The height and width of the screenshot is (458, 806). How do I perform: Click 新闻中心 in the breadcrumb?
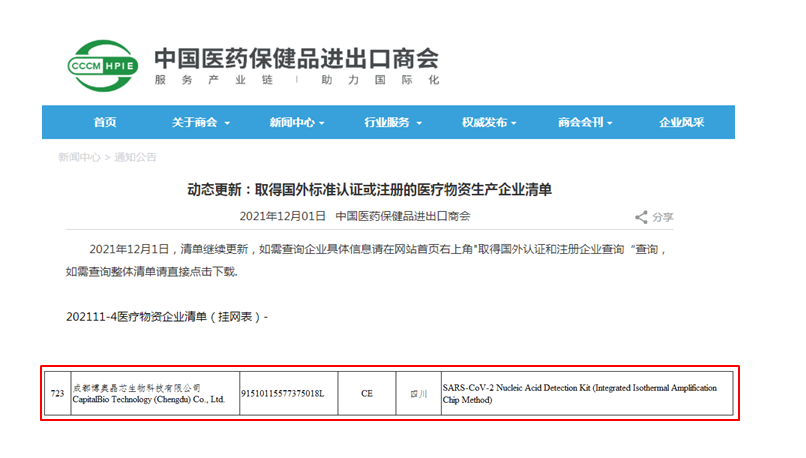click(79, 157)
